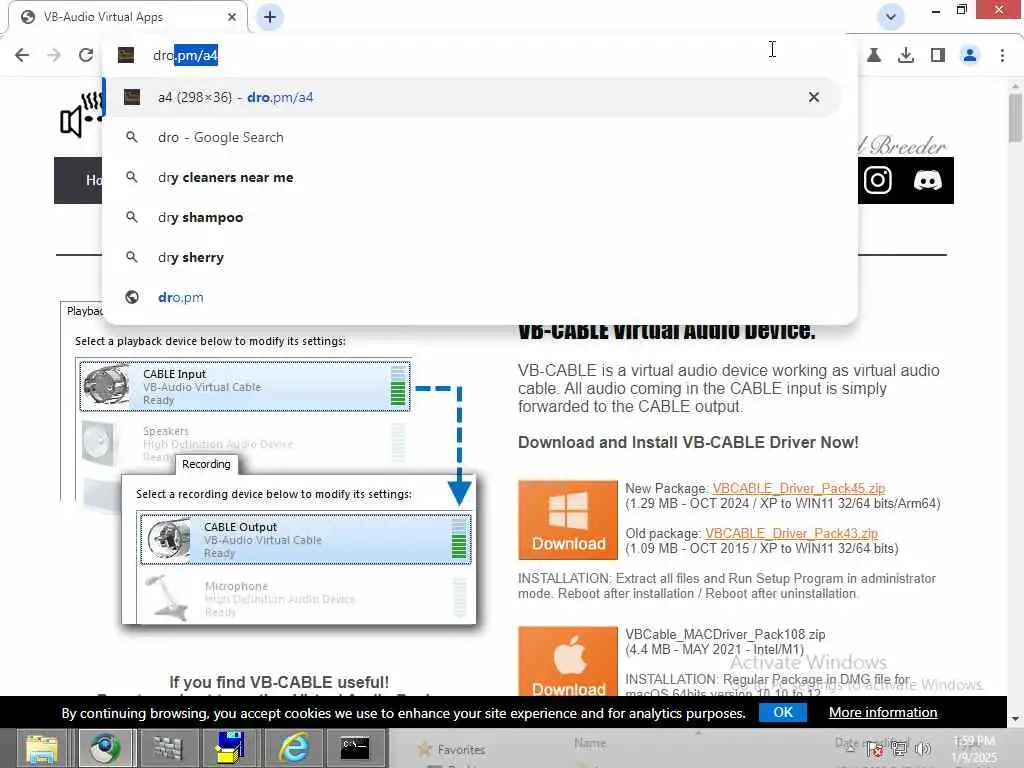Click 'If you find VB-CABLE useful!' text

point(279,682)
